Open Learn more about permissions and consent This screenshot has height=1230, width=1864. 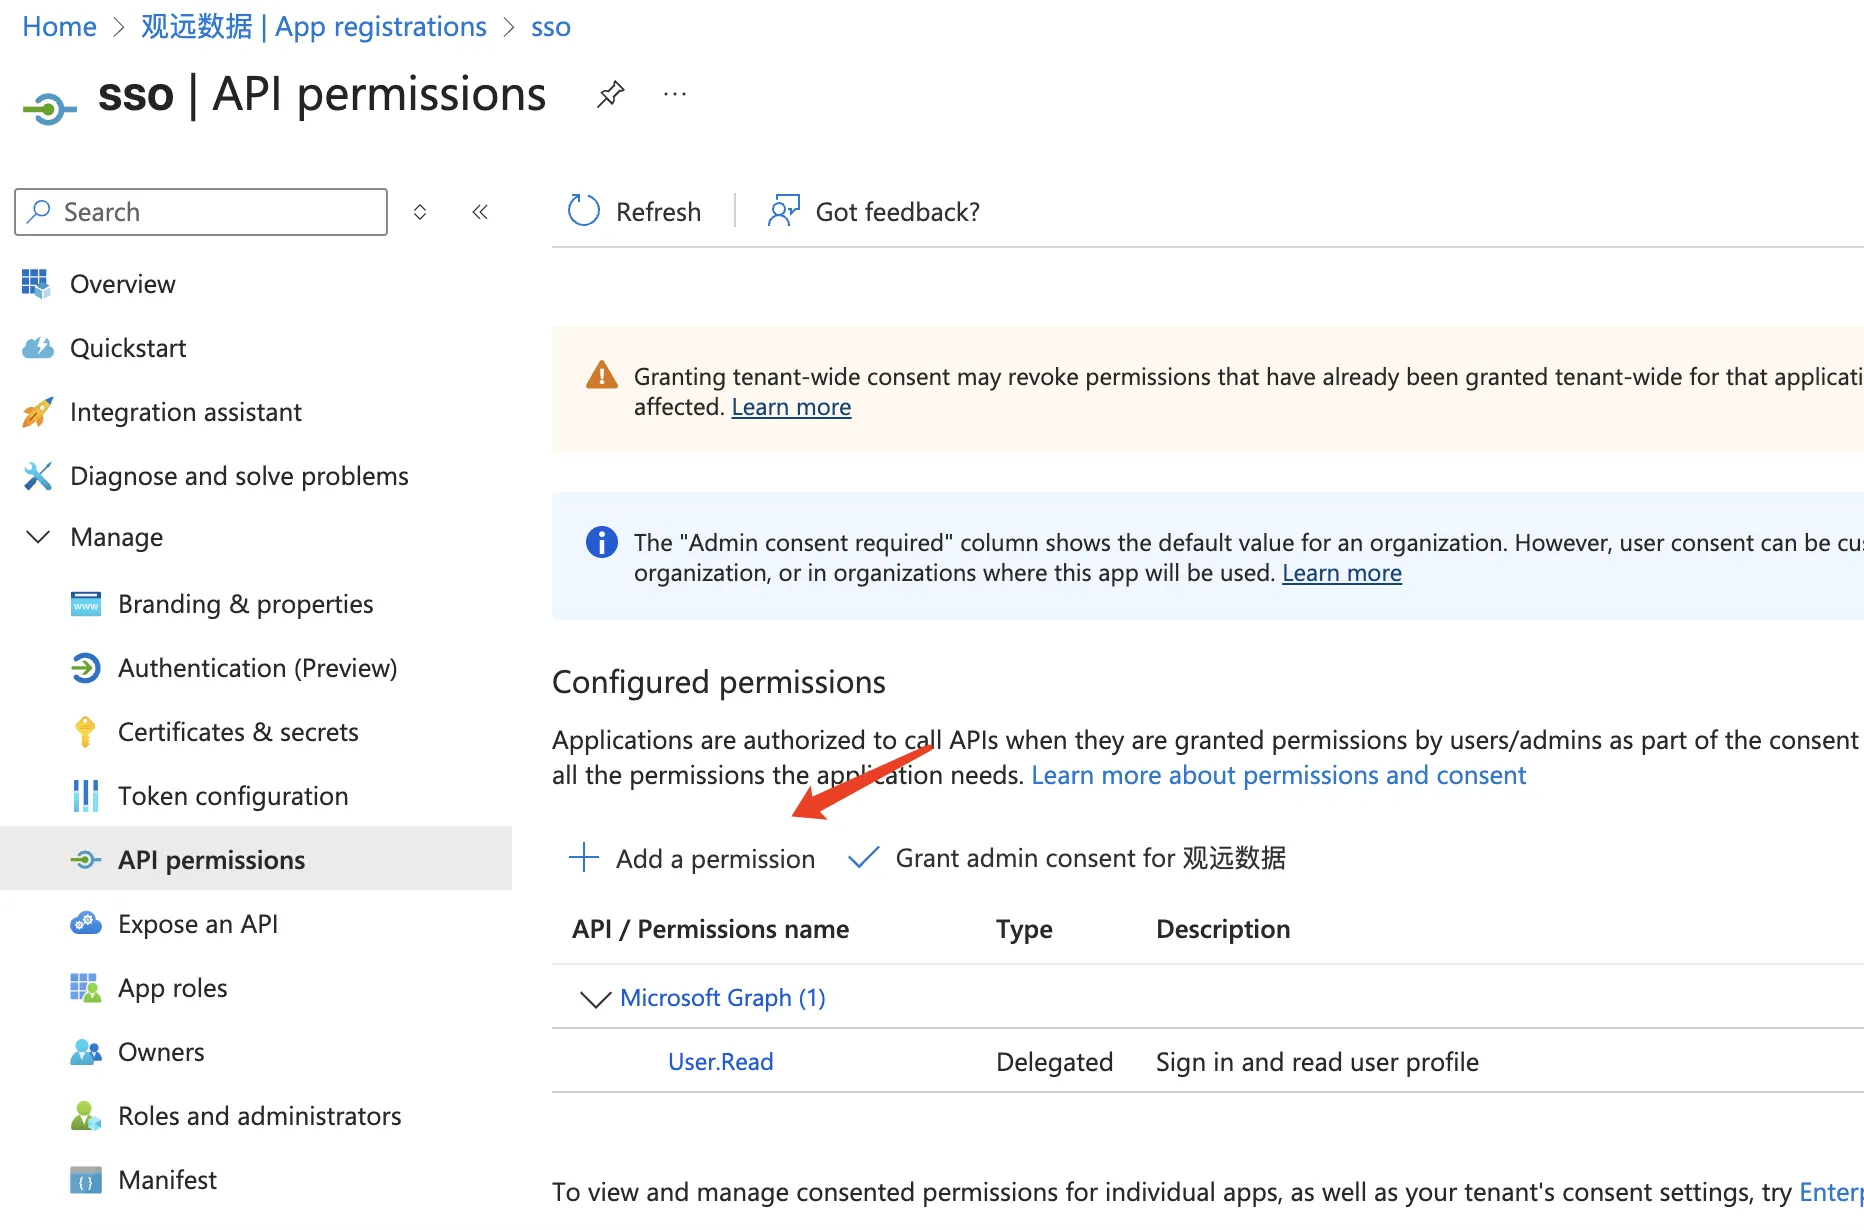point(1278,775)
